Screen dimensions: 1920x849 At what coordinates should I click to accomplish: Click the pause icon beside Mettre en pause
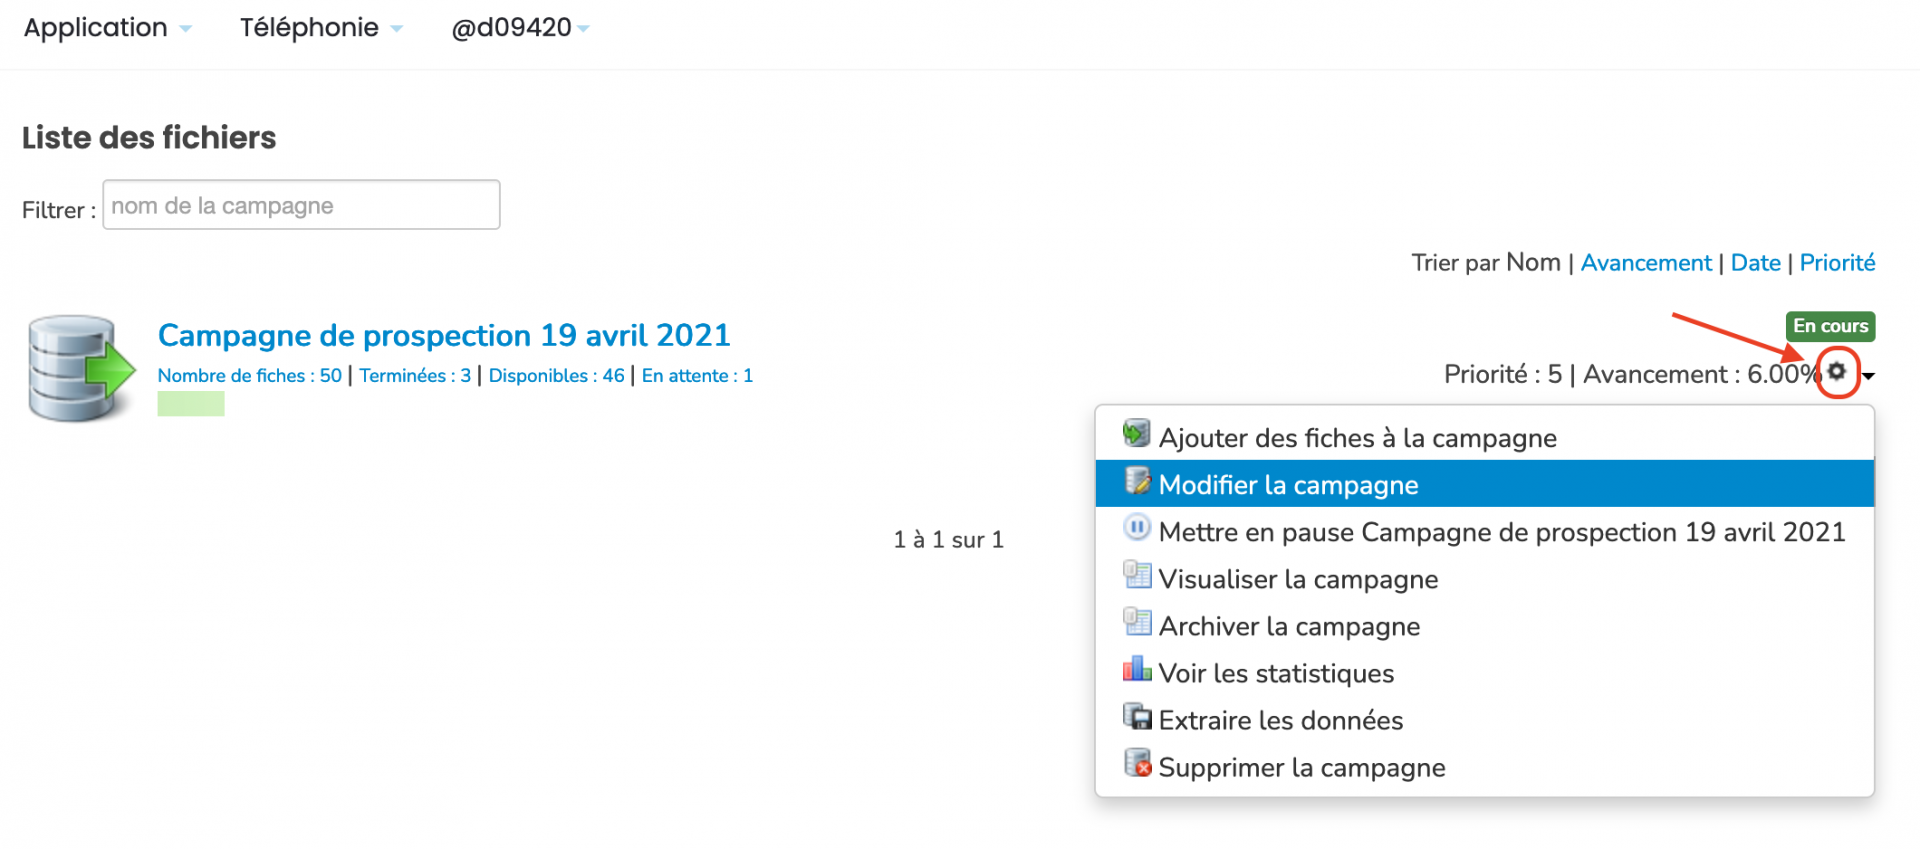click(x=1137, y=528)
